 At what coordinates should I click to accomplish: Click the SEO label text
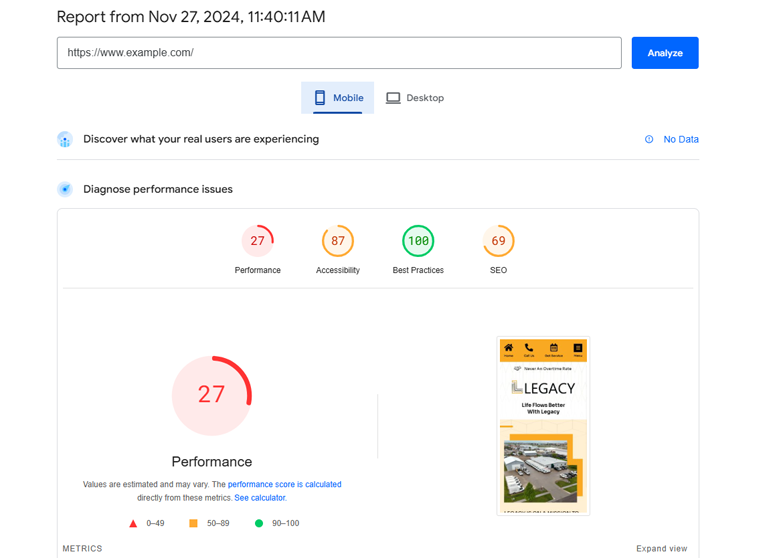pos(498,270)
